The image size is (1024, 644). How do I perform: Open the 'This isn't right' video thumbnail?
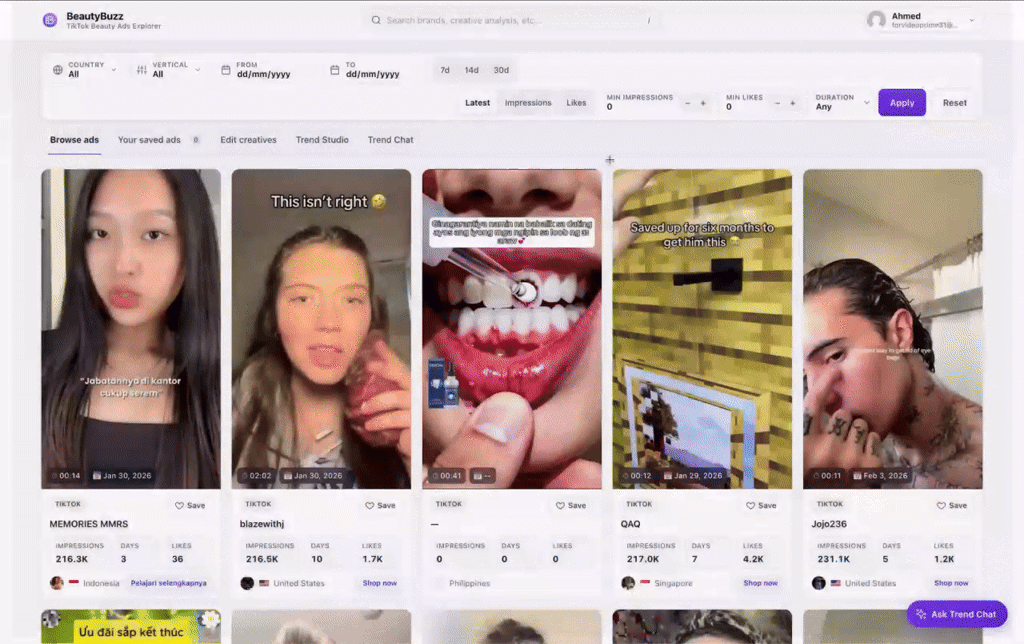pos(321,329)
